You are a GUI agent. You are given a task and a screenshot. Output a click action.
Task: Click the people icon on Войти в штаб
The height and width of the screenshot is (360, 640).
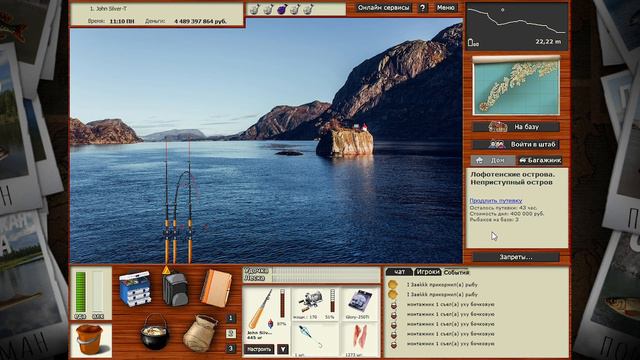click(x=497, y=144)
